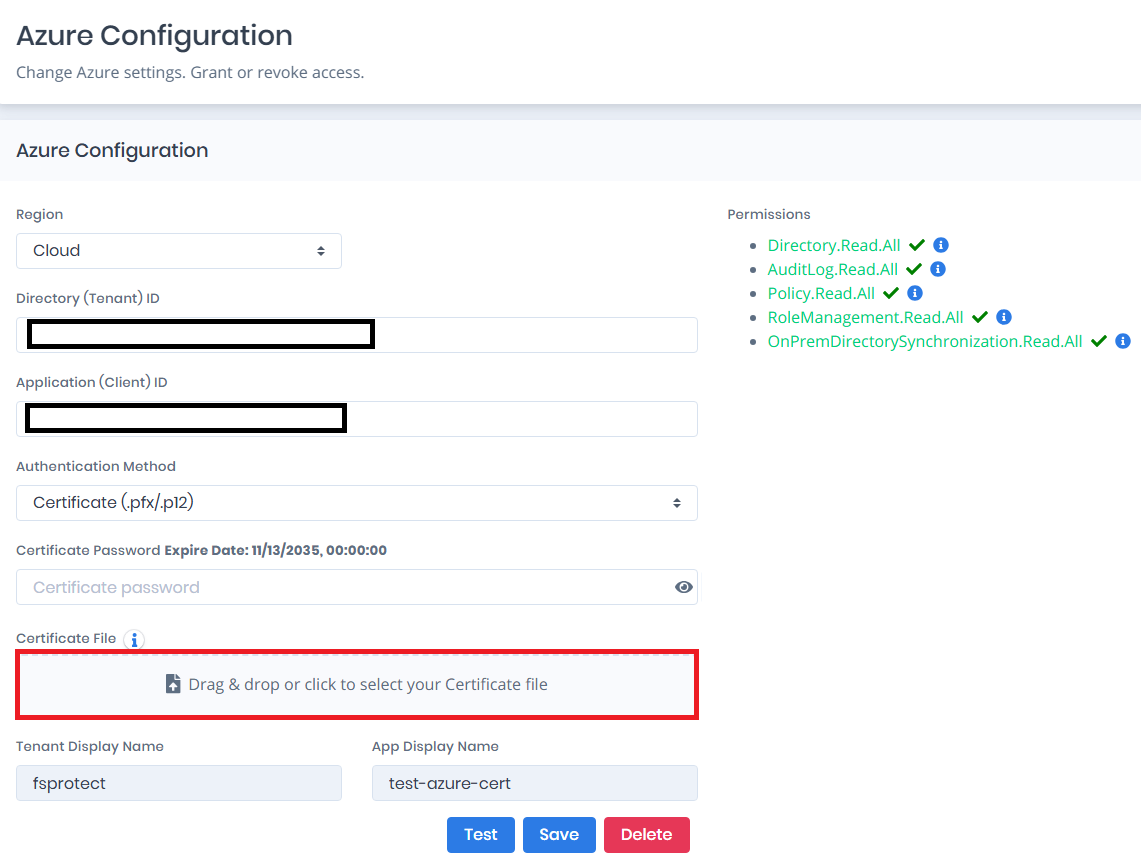1141x862 pixels.
Task: Click info icon beside RoleManagement.Read.All
Action: 1004,317
